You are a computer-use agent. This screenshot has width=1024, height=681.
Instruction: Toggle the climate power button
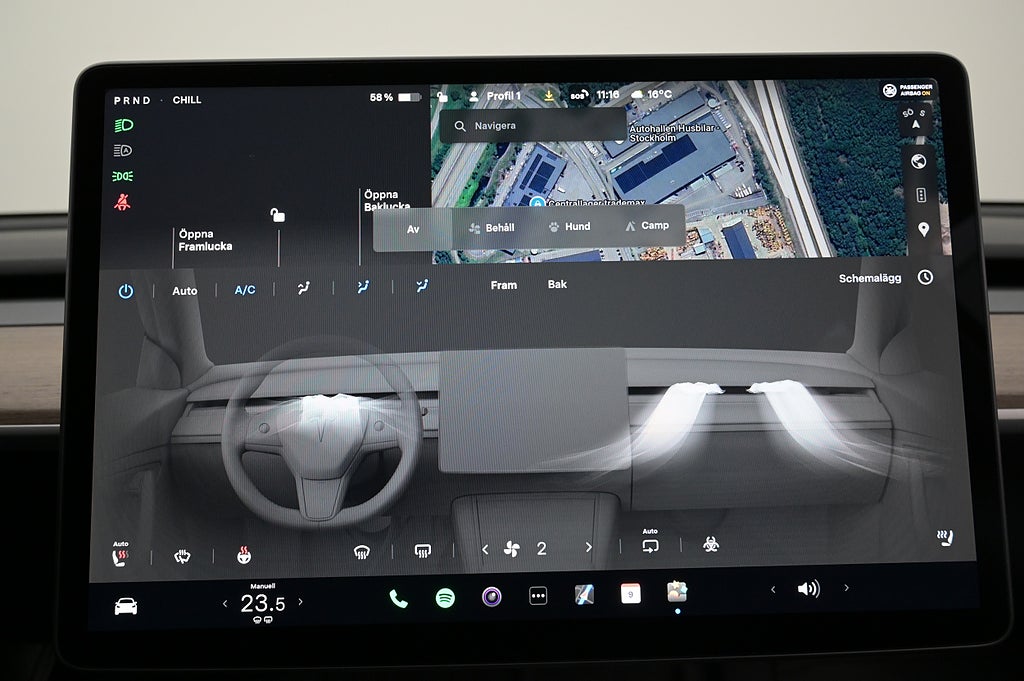(125, 291)
